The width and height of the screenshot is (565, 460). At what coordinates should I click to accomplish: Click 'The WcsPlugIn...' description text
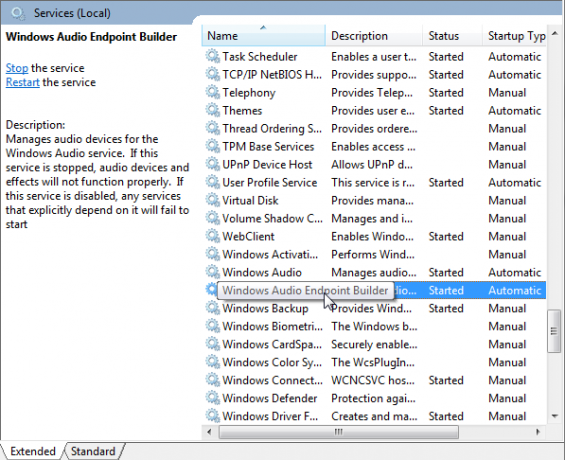pyautogui.click(x=373, y=363)
